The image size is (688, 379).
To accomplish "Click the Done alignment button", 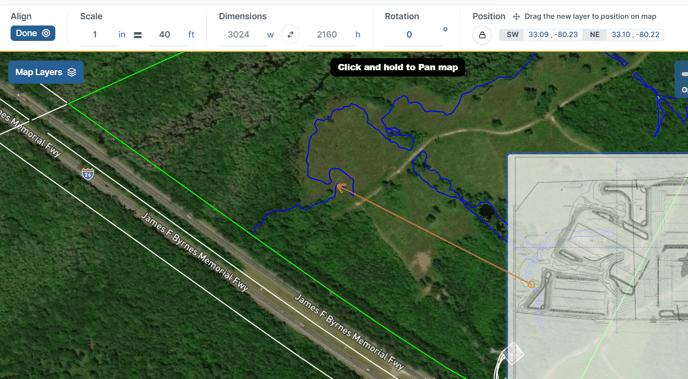I will pos(33,33).
